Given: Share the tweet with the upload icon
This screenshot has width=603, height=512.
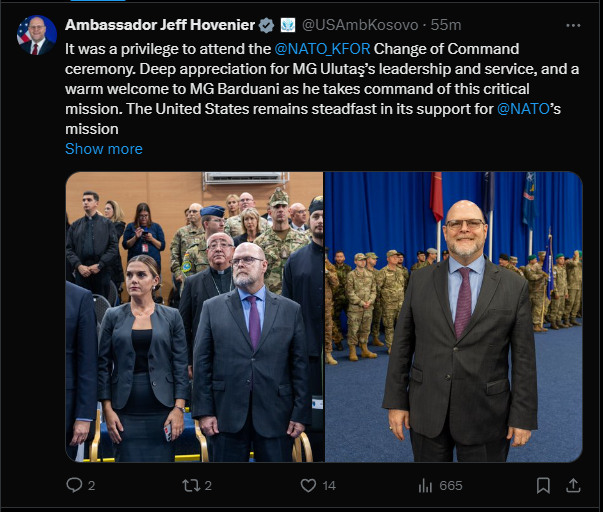Looking at the screenshot, I should pos(573,485).
